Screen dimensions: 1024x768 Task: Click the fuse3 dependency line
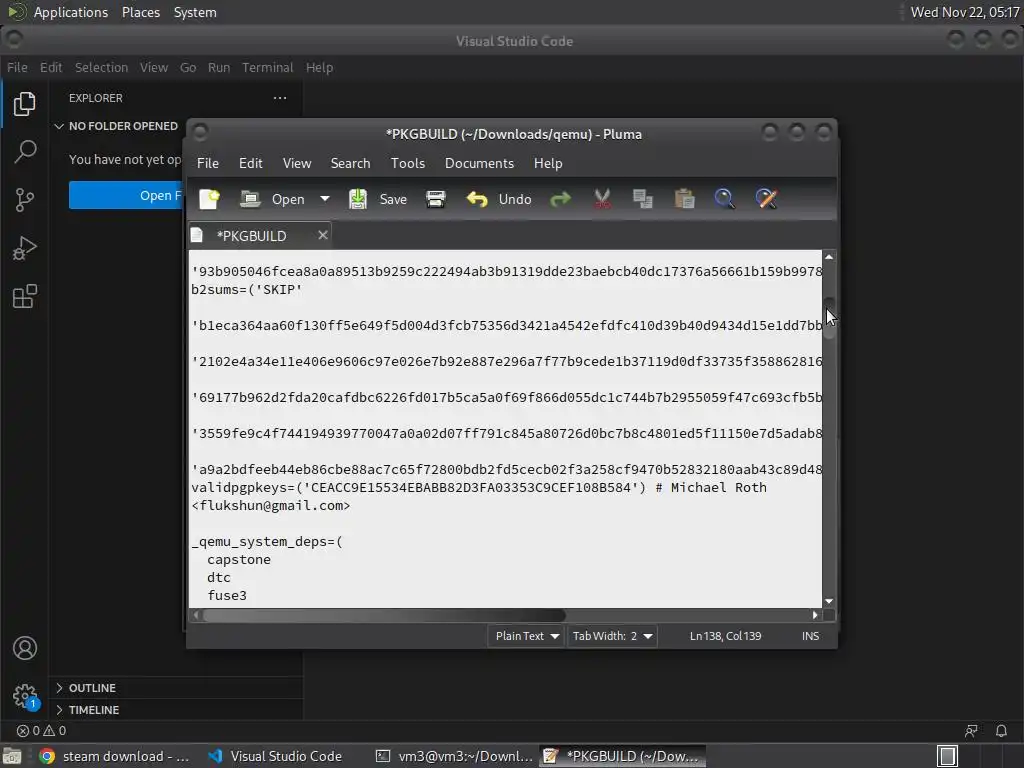pos(227,596)
